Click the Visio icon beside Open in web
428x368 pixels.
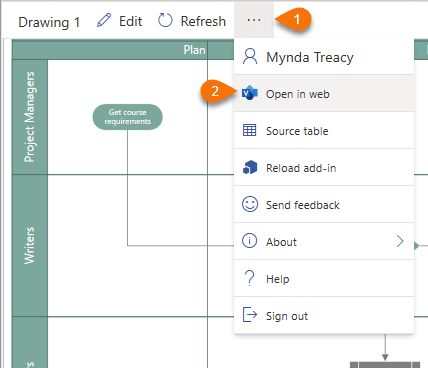(x=250, y=93)
